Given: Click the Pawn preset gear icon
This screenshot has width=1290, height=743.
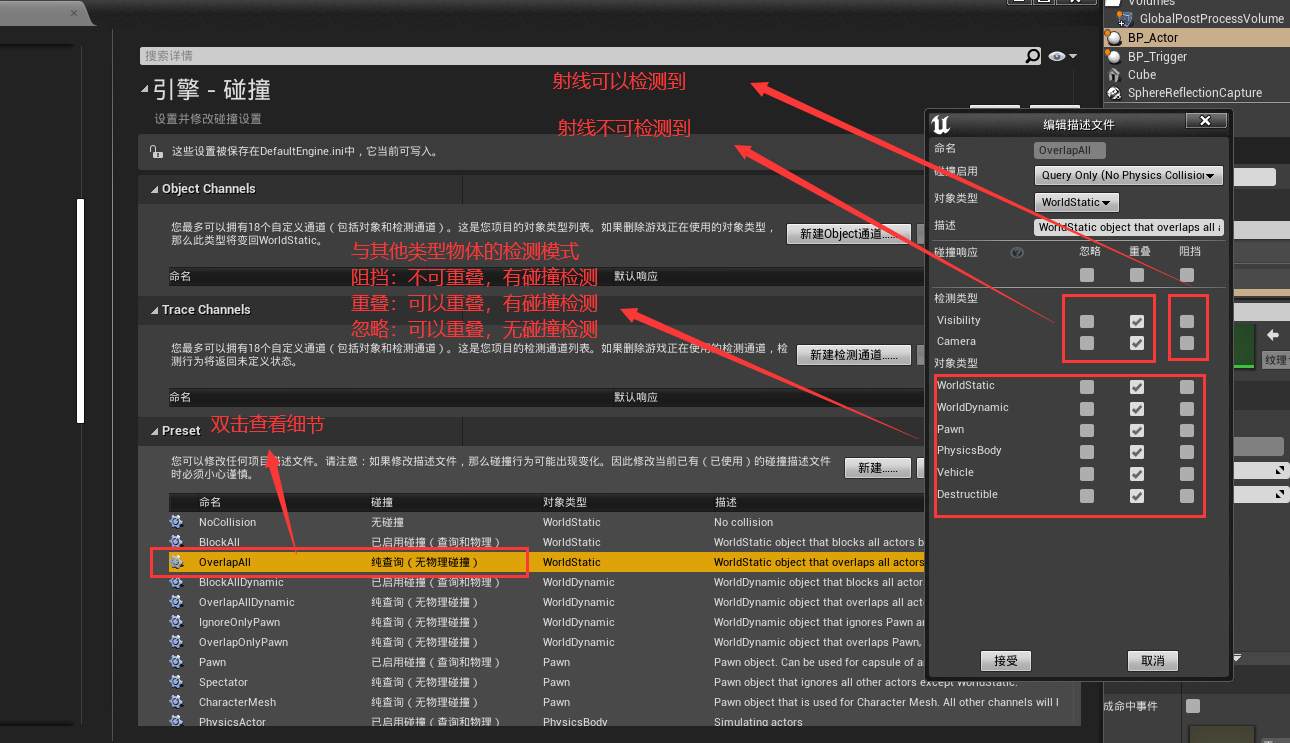Looking at the screenshot, I should coord(177,662).
